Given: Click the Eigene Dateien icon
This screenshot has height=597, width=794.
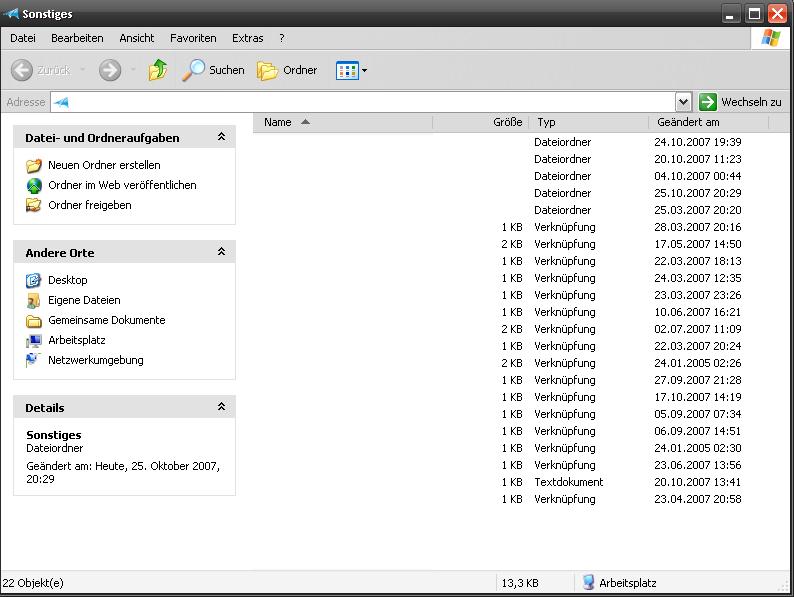Looking at the screenshot, I should 34,300.
